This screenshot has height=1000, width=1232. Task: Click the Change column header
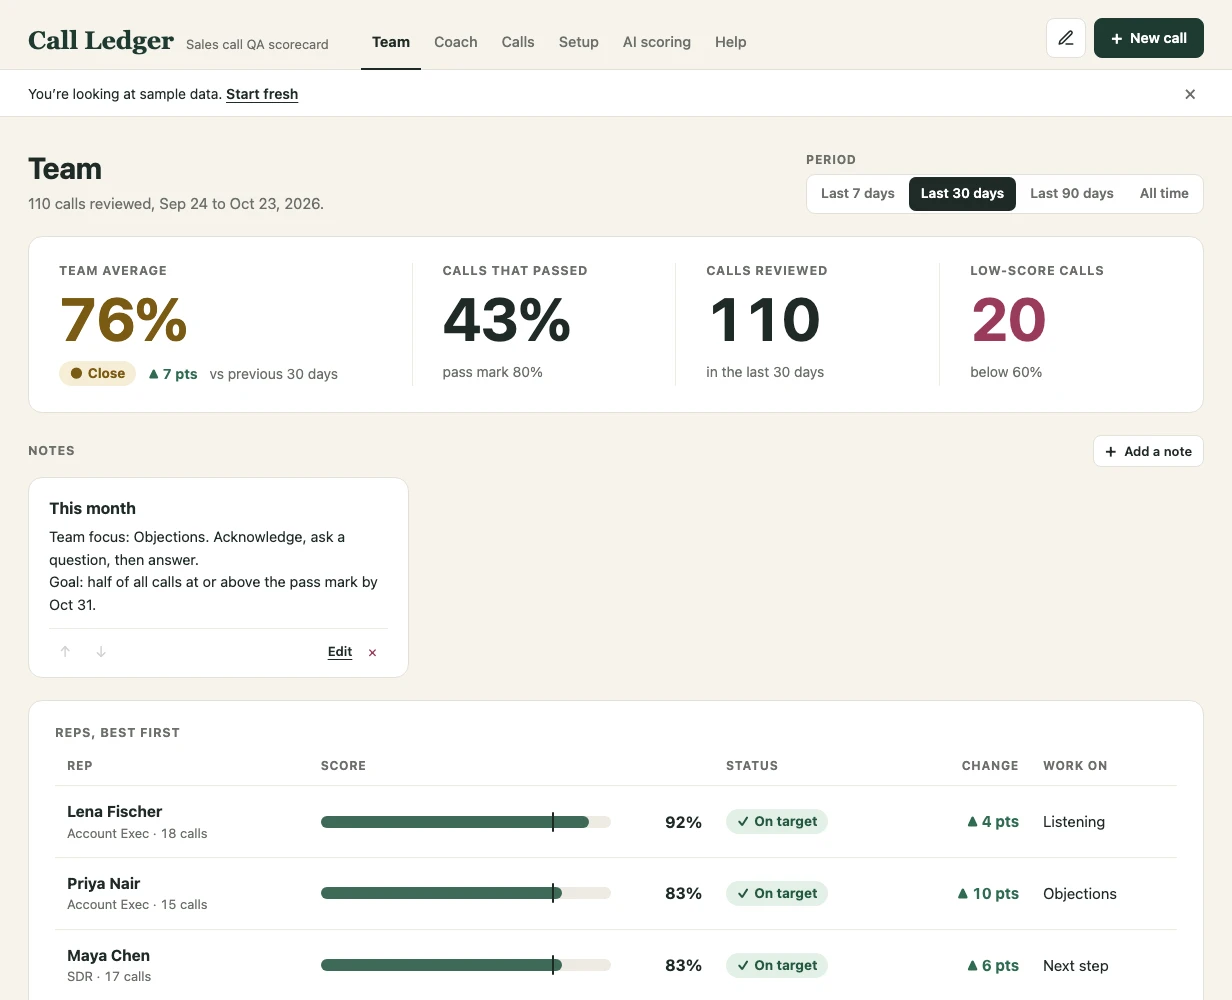coord(990,766)
